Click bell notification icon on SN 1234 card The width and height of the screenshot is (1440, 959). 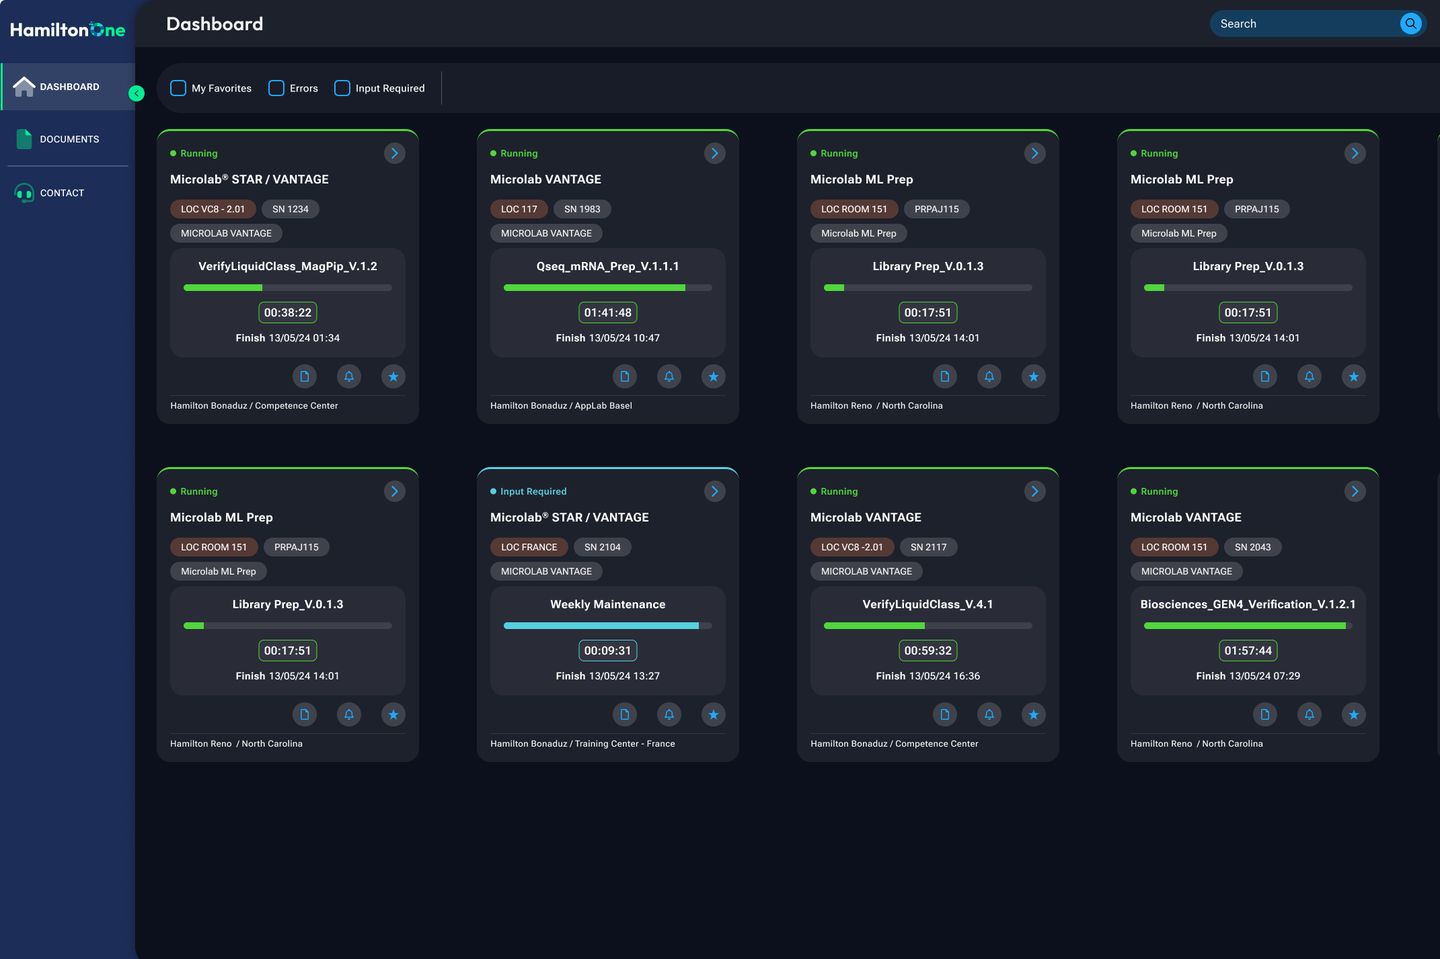(349, 376)
